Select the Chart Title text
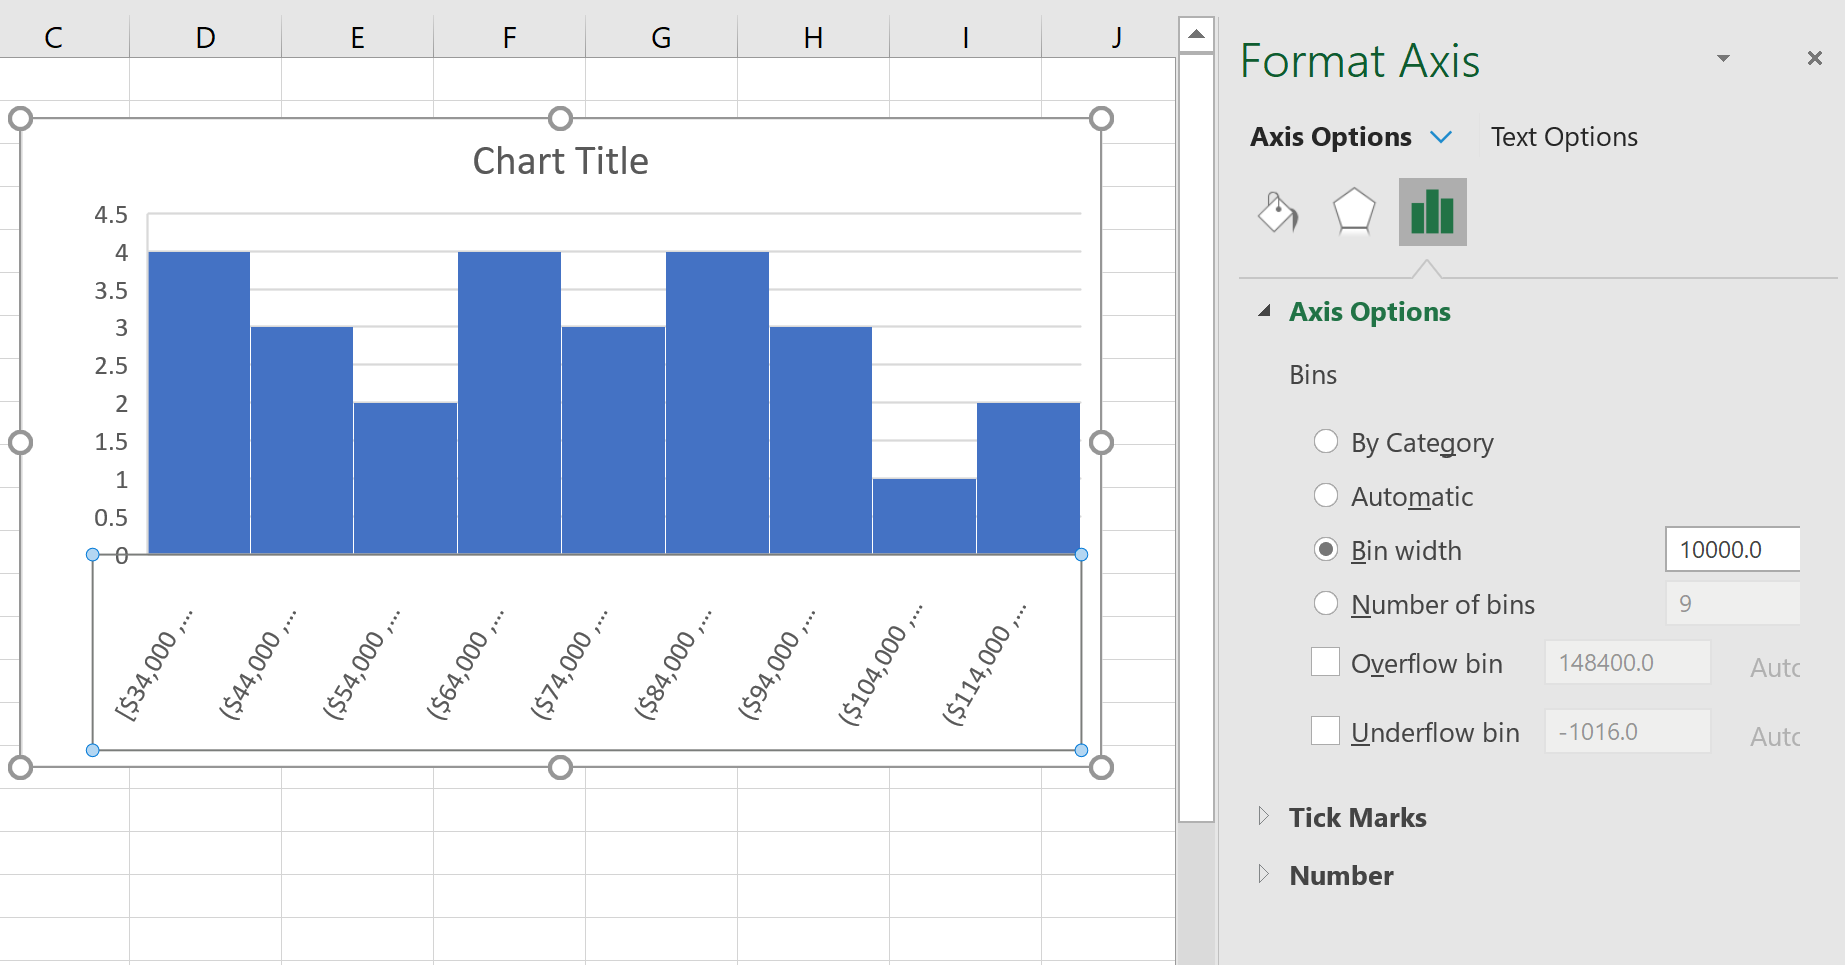The height and width of the screenshot is (965, 1845). point(559,160)
